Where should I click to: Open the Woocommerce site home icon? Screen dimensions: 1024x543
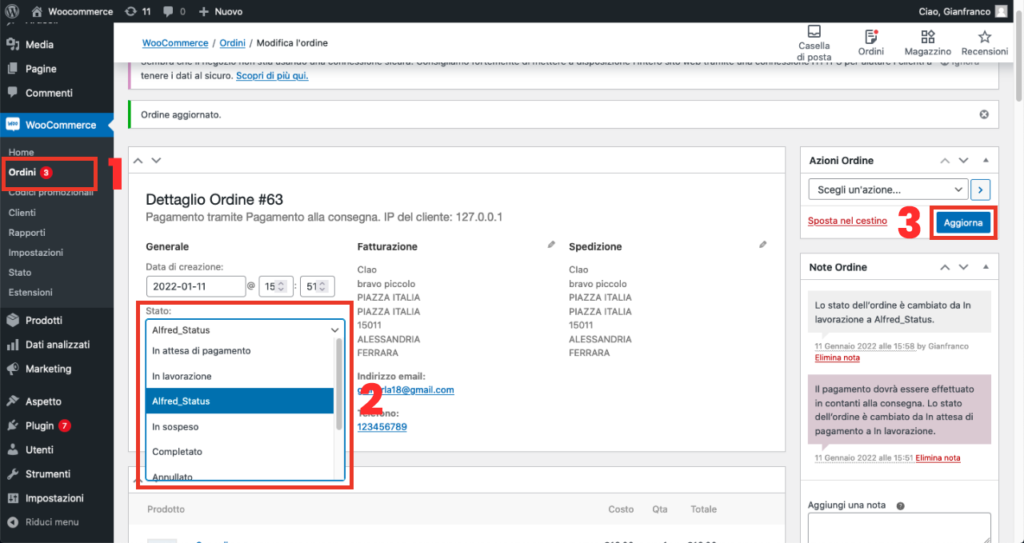pos(38,11)
